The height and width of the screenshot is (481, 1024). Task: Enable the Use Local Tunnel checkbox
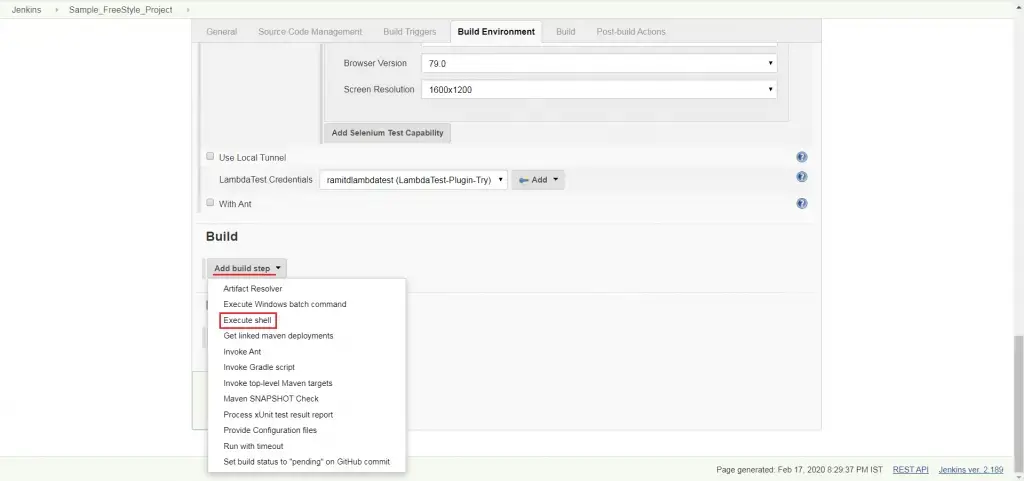[x=210, y=157]
